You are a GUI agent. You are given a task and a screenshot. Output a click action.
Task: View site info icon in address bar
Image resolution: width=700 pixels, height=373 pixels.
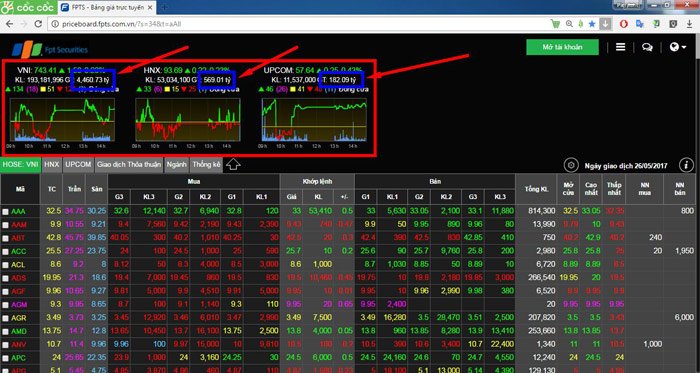point(55,24)
